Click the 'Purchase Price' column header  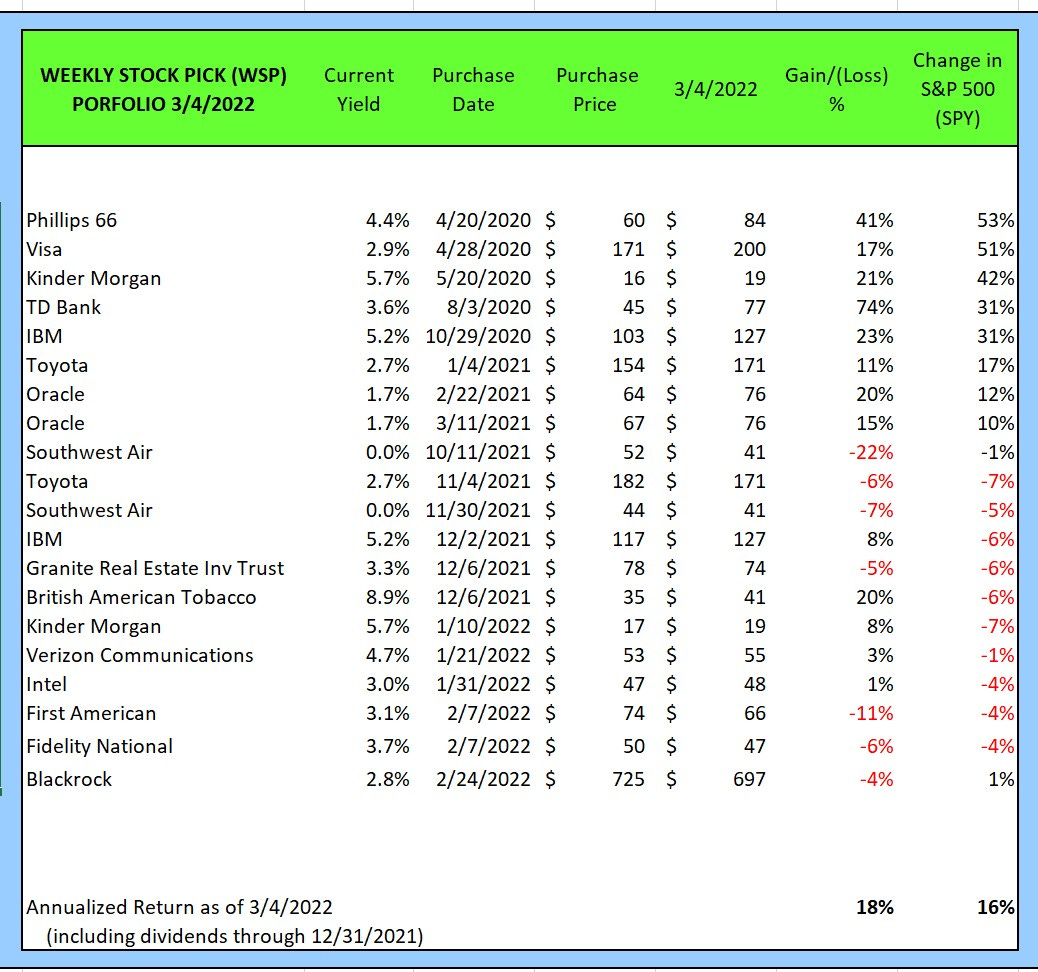[596, 89]
